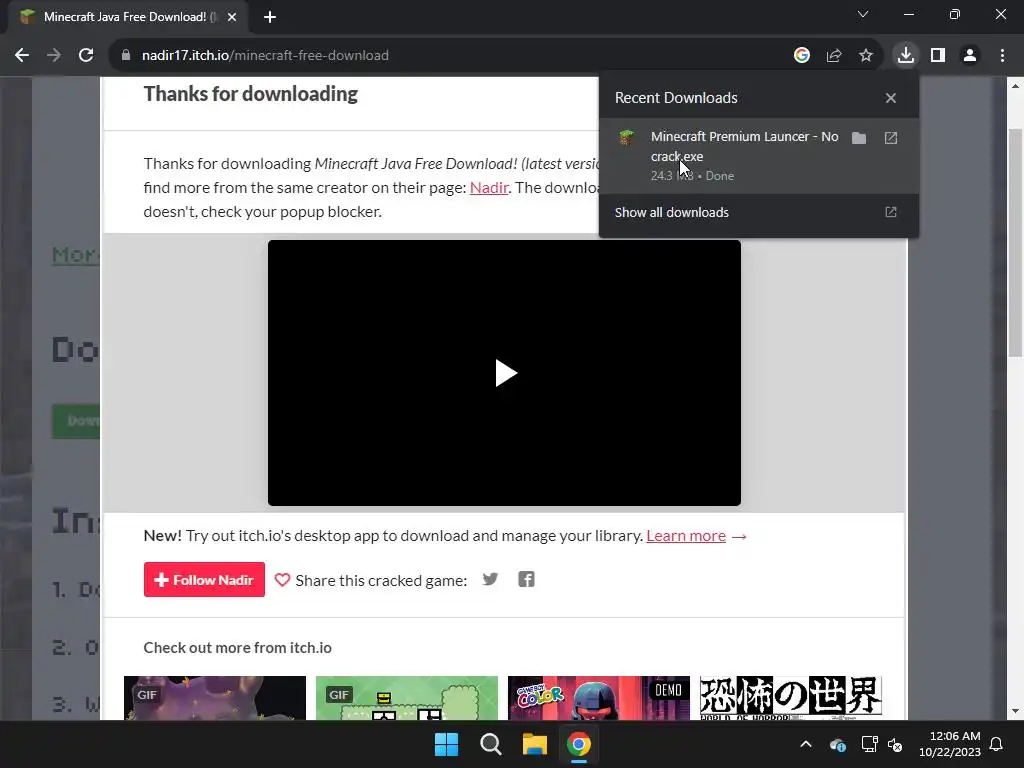Click the muted volume tray icon
1024x768 pixels.
tap(895, 744)
